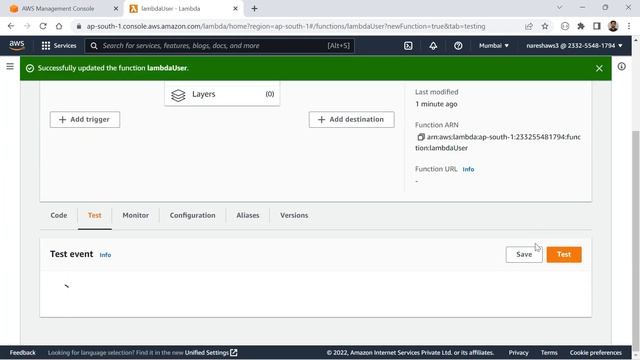Screen dimensions: 640x360
Task: Open the notifications bell
Action: (433, 46)
